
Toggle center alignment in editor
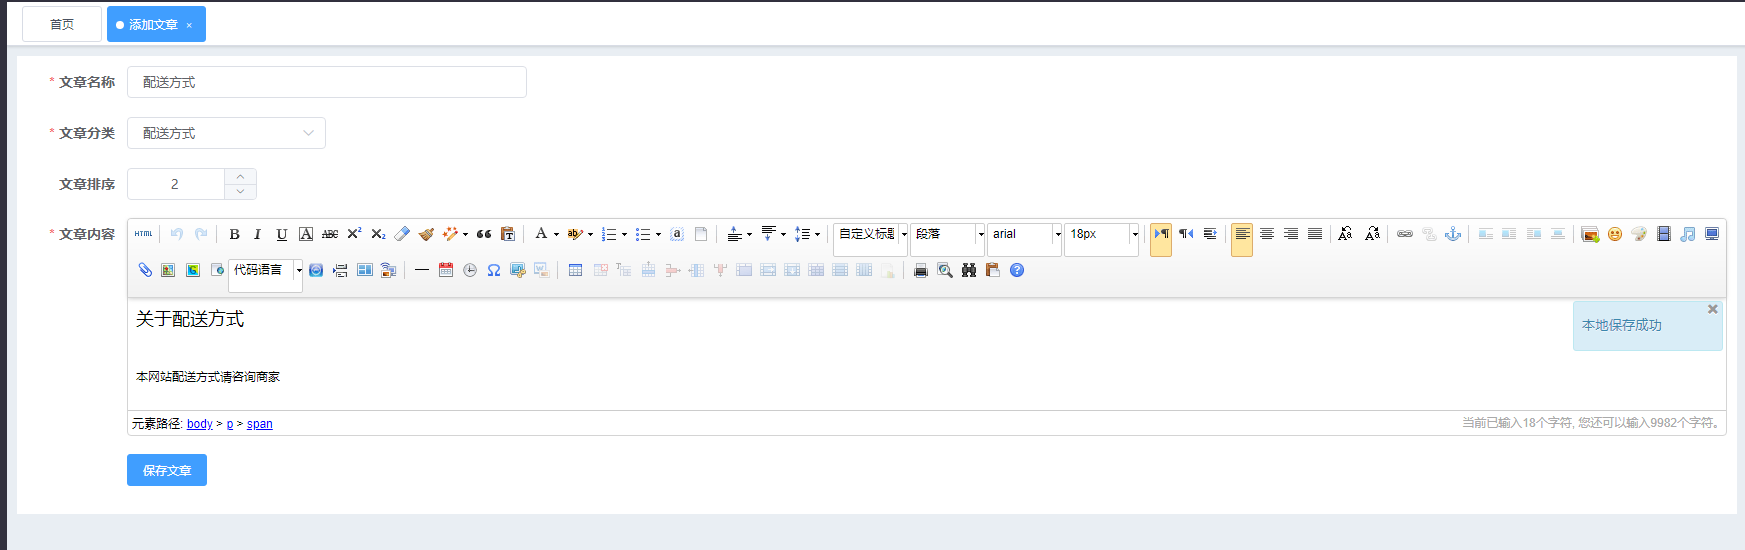[1267, 234]
